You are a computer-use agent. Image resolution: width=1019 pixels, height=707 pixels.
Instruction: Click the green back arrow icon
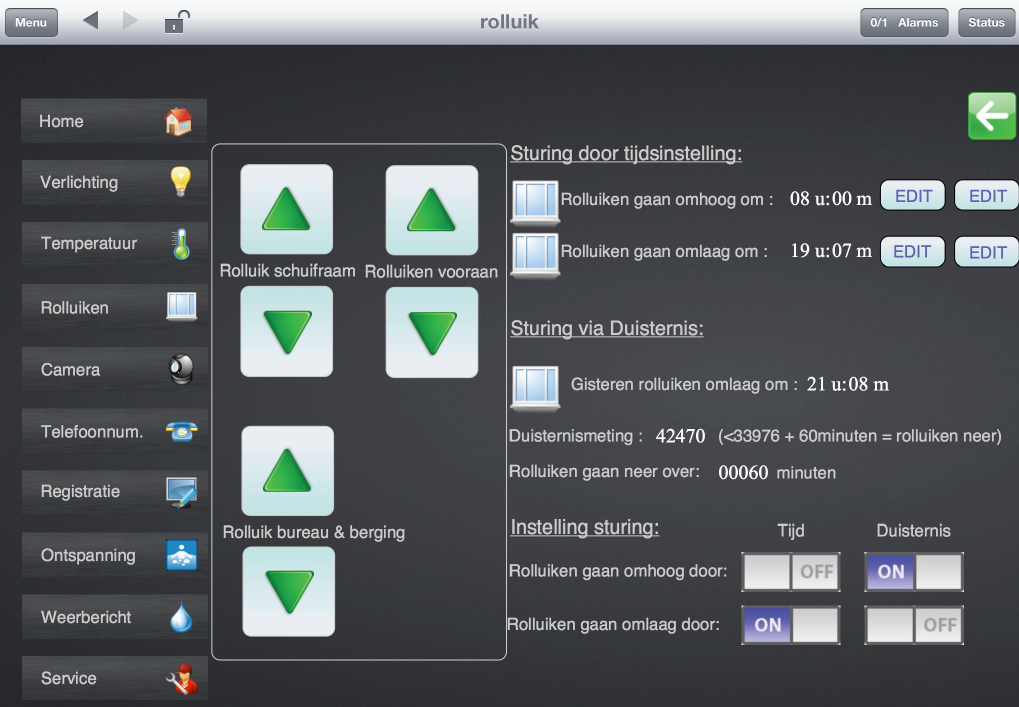tap(992, 116)
